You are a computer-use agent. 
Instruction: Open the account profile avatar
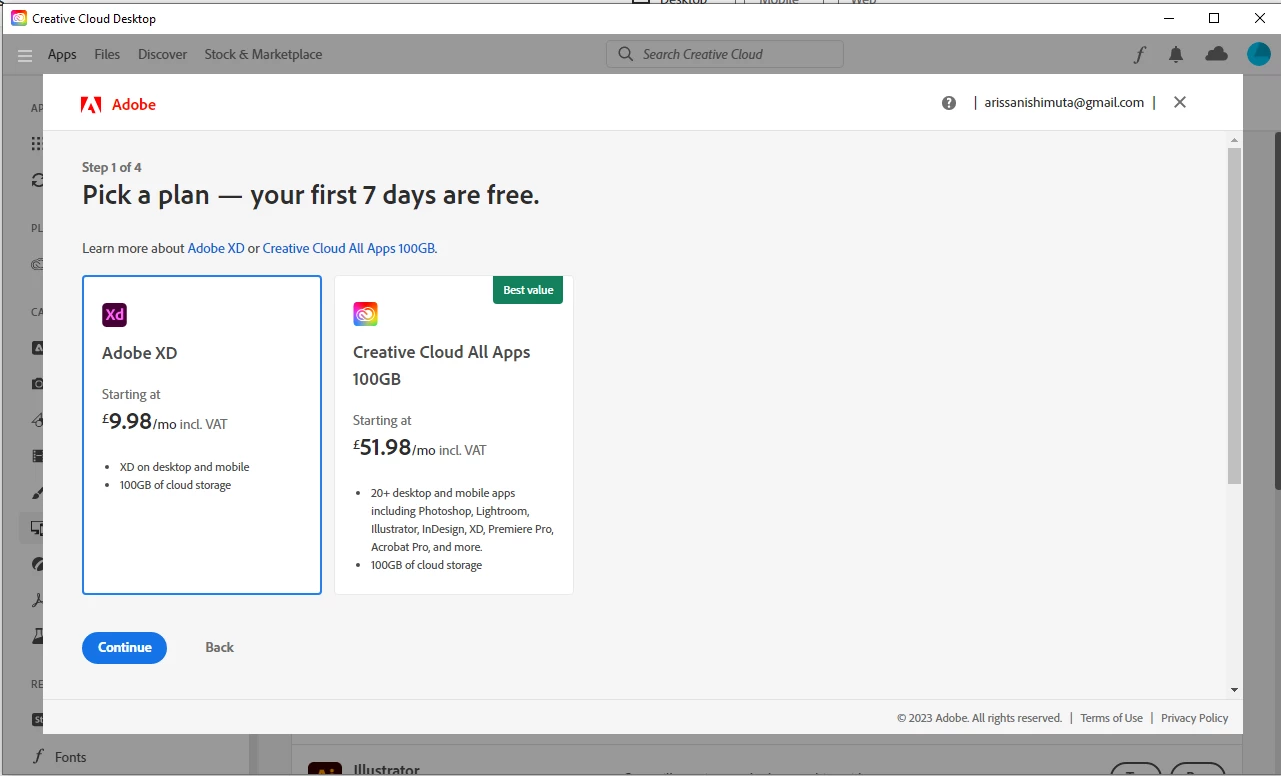(x=1258, y=54)
